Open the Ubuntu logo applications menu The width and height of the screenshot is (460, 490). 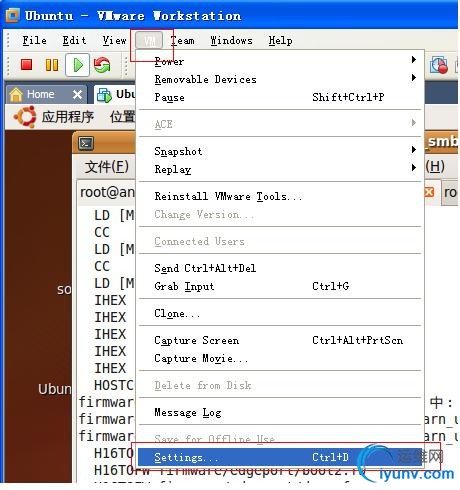coord(24,117)
